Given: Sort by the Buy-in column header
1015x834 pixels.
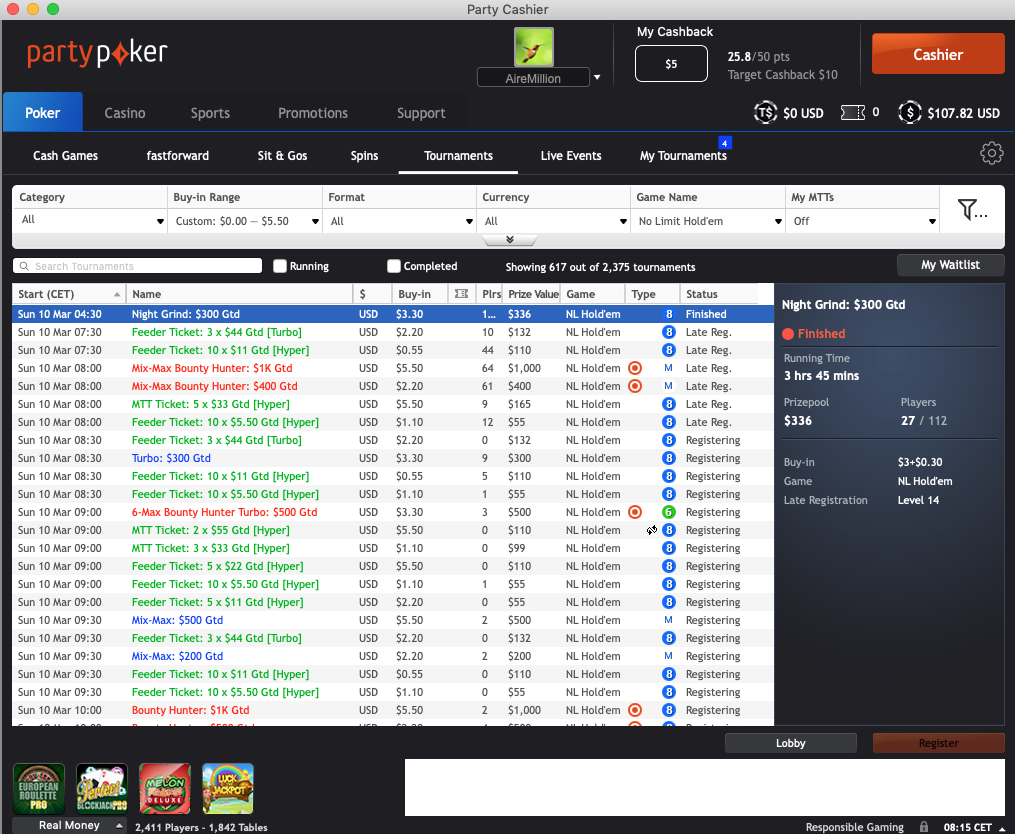Looking at the screenshot, I should [419, 294].
